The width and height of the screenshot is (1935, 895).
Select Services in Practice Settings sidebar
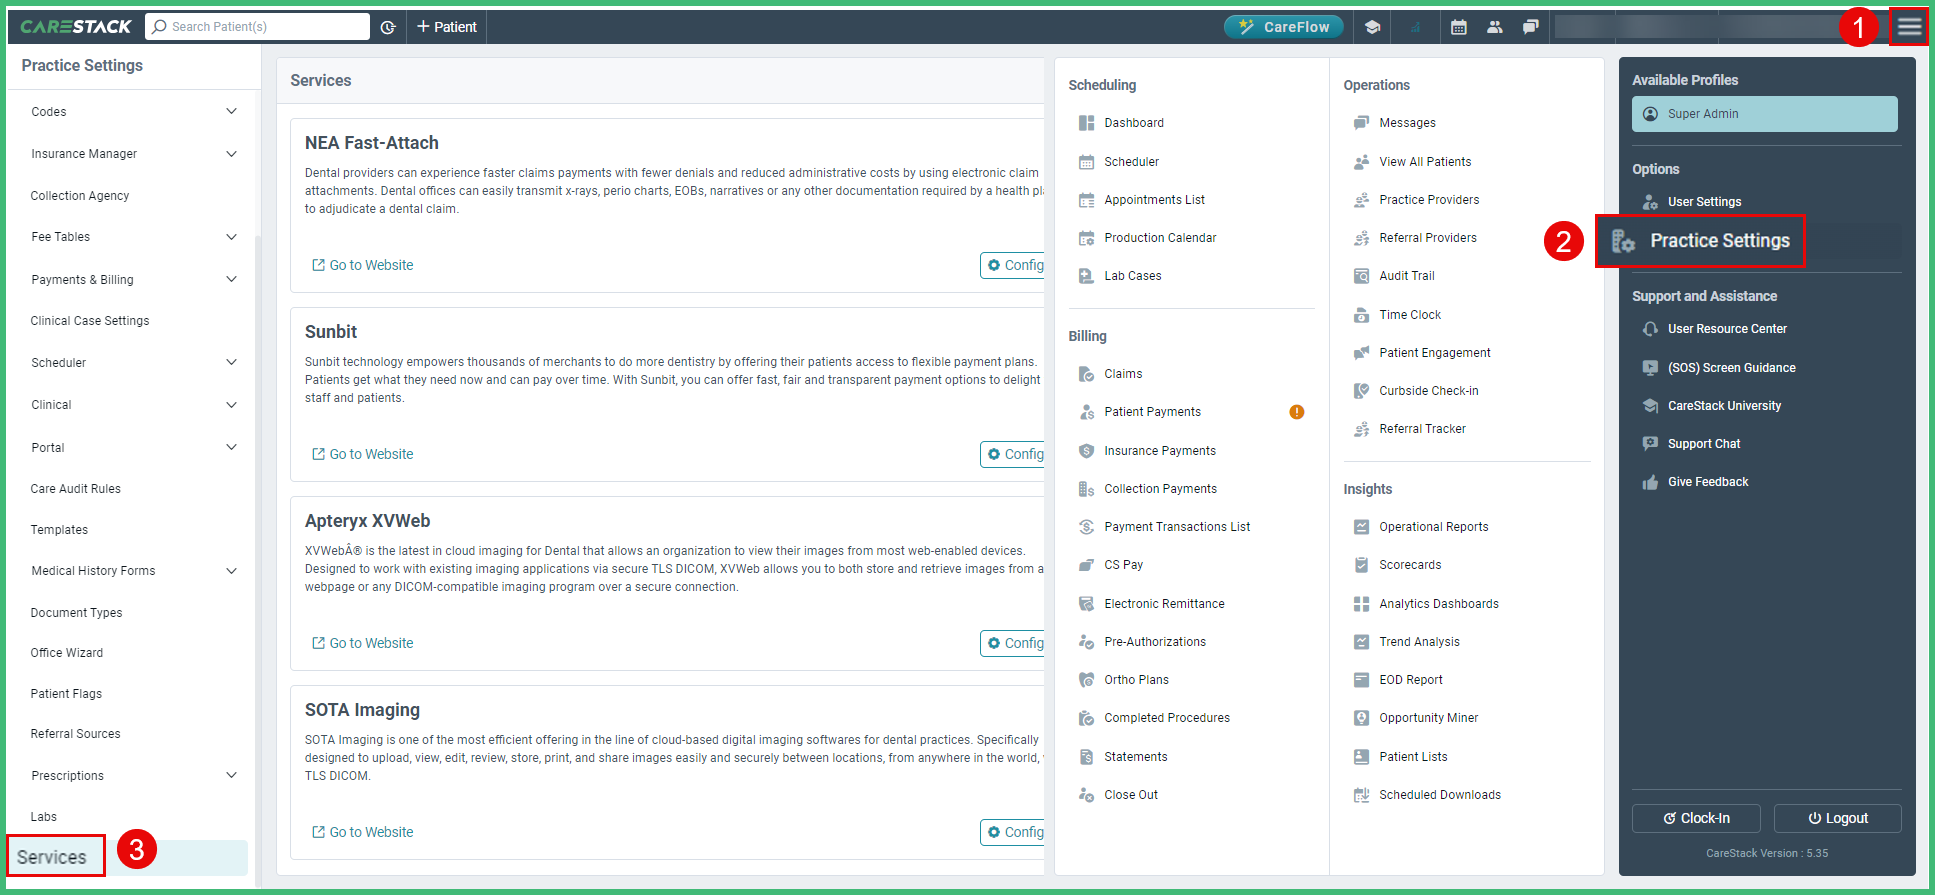coord(52,857)
